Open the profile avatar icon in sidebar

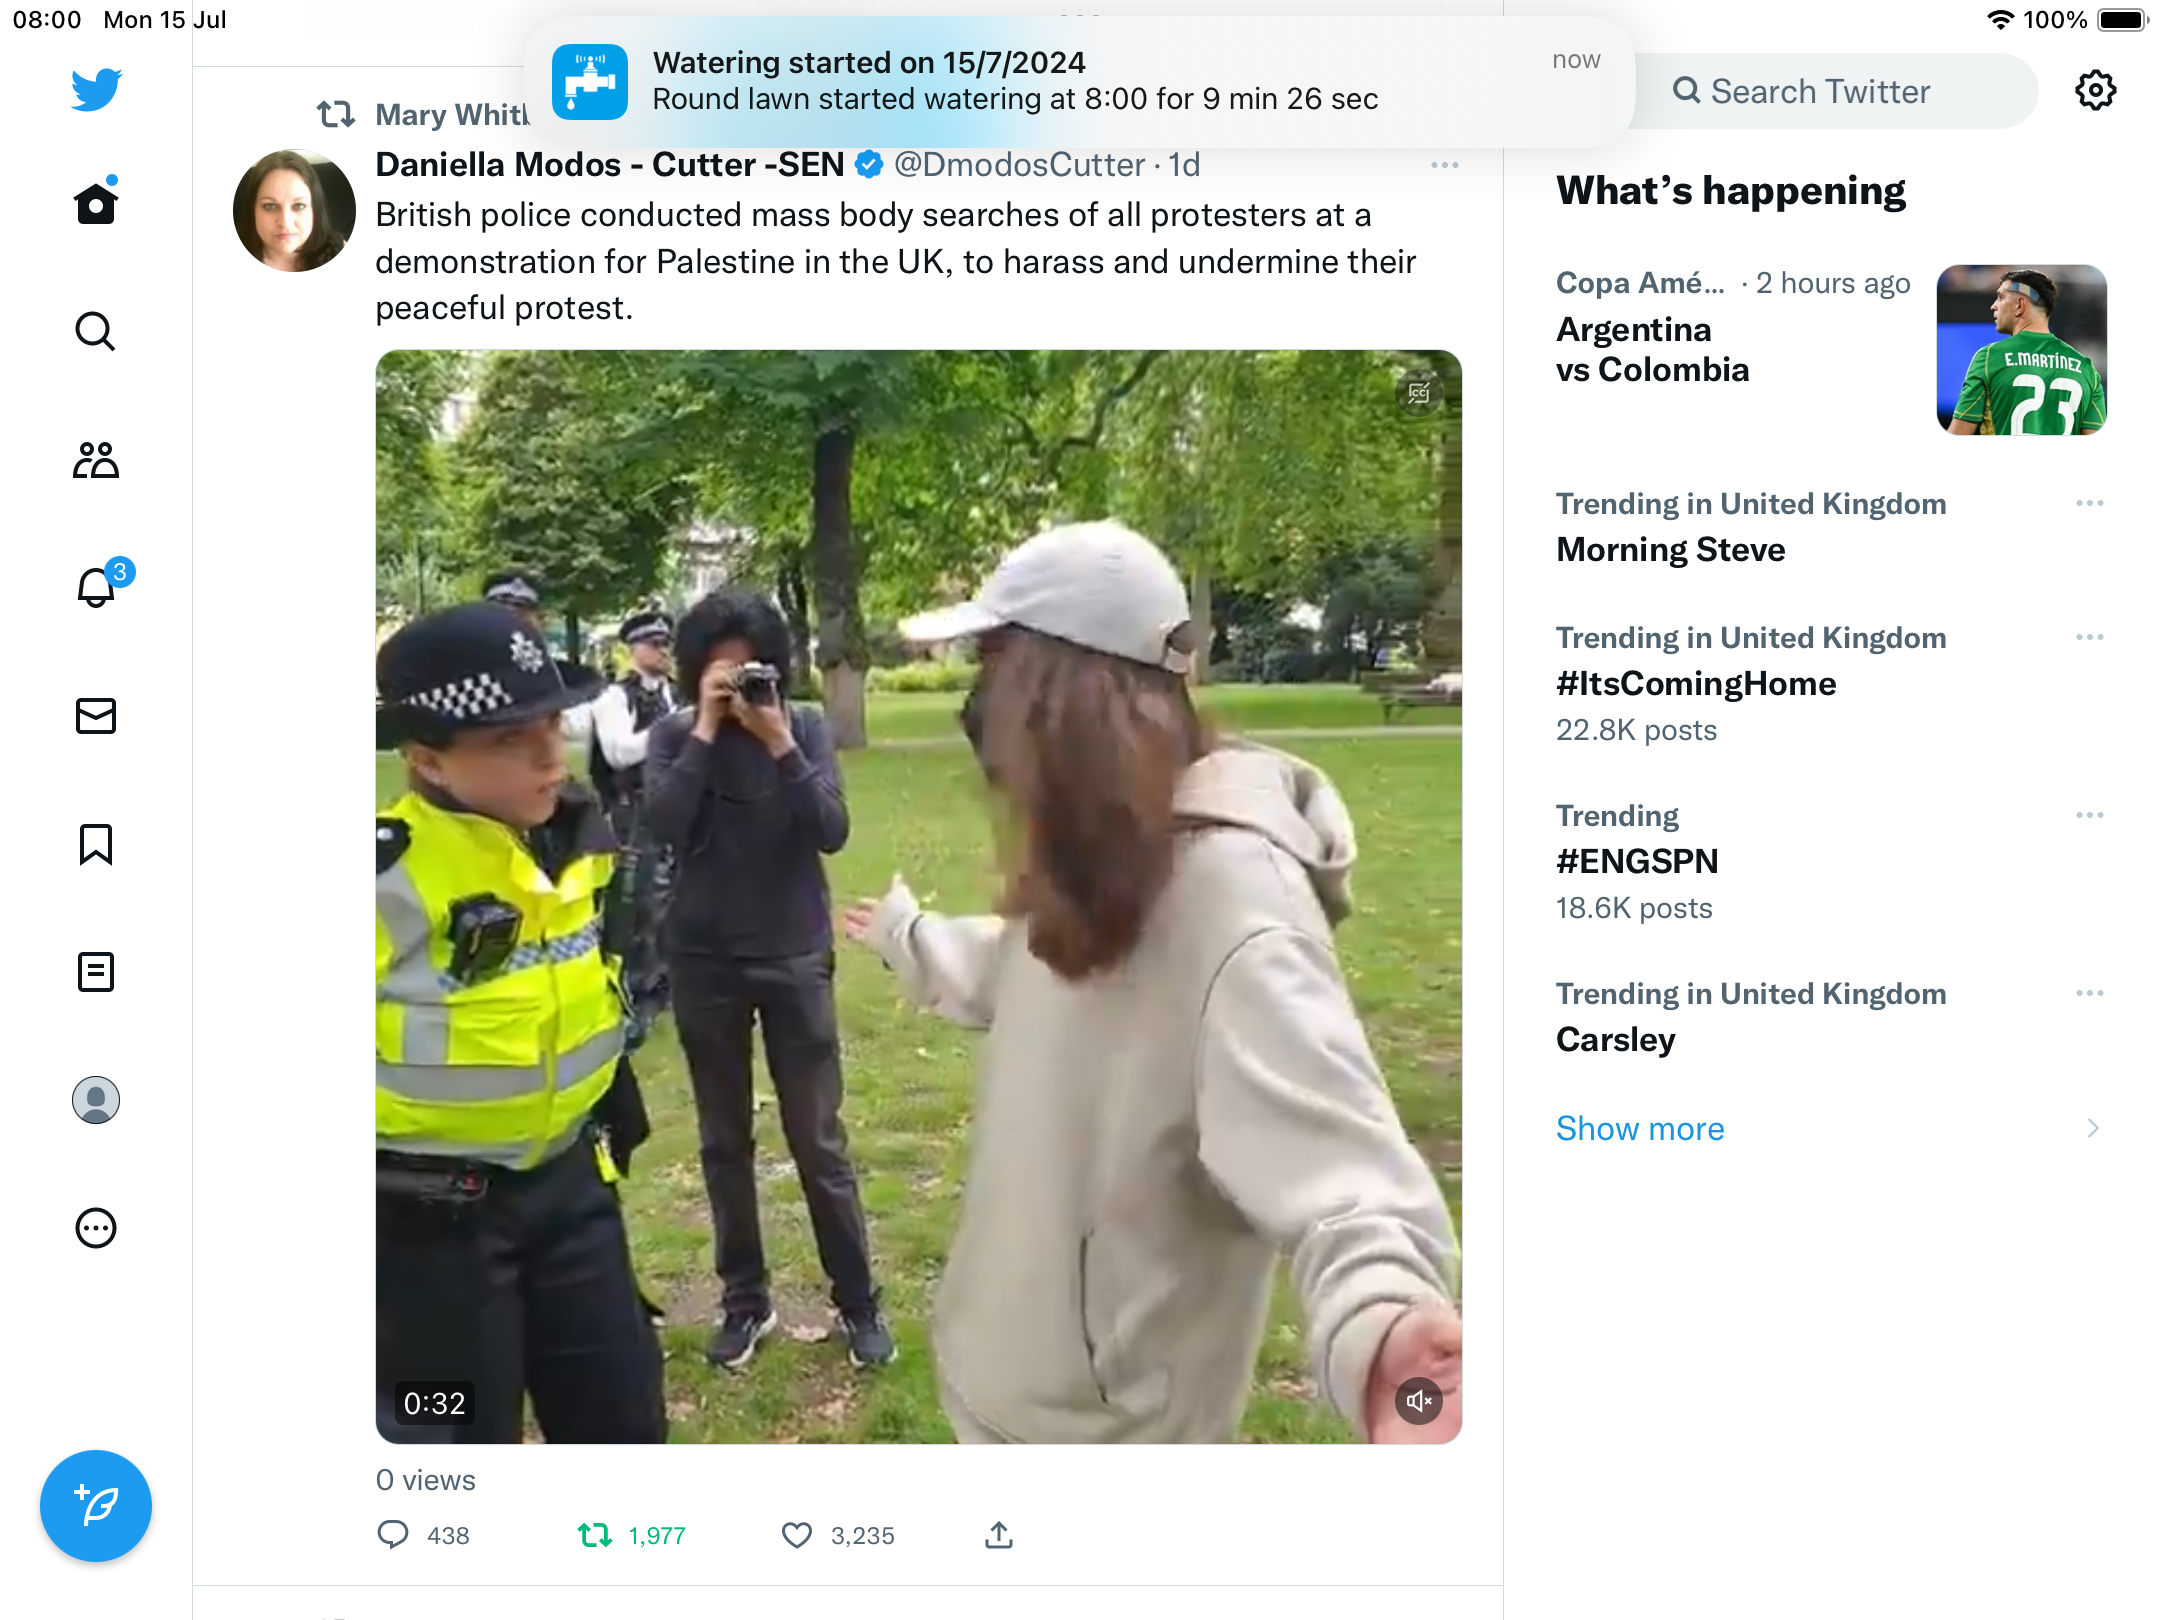point(96,1100)
